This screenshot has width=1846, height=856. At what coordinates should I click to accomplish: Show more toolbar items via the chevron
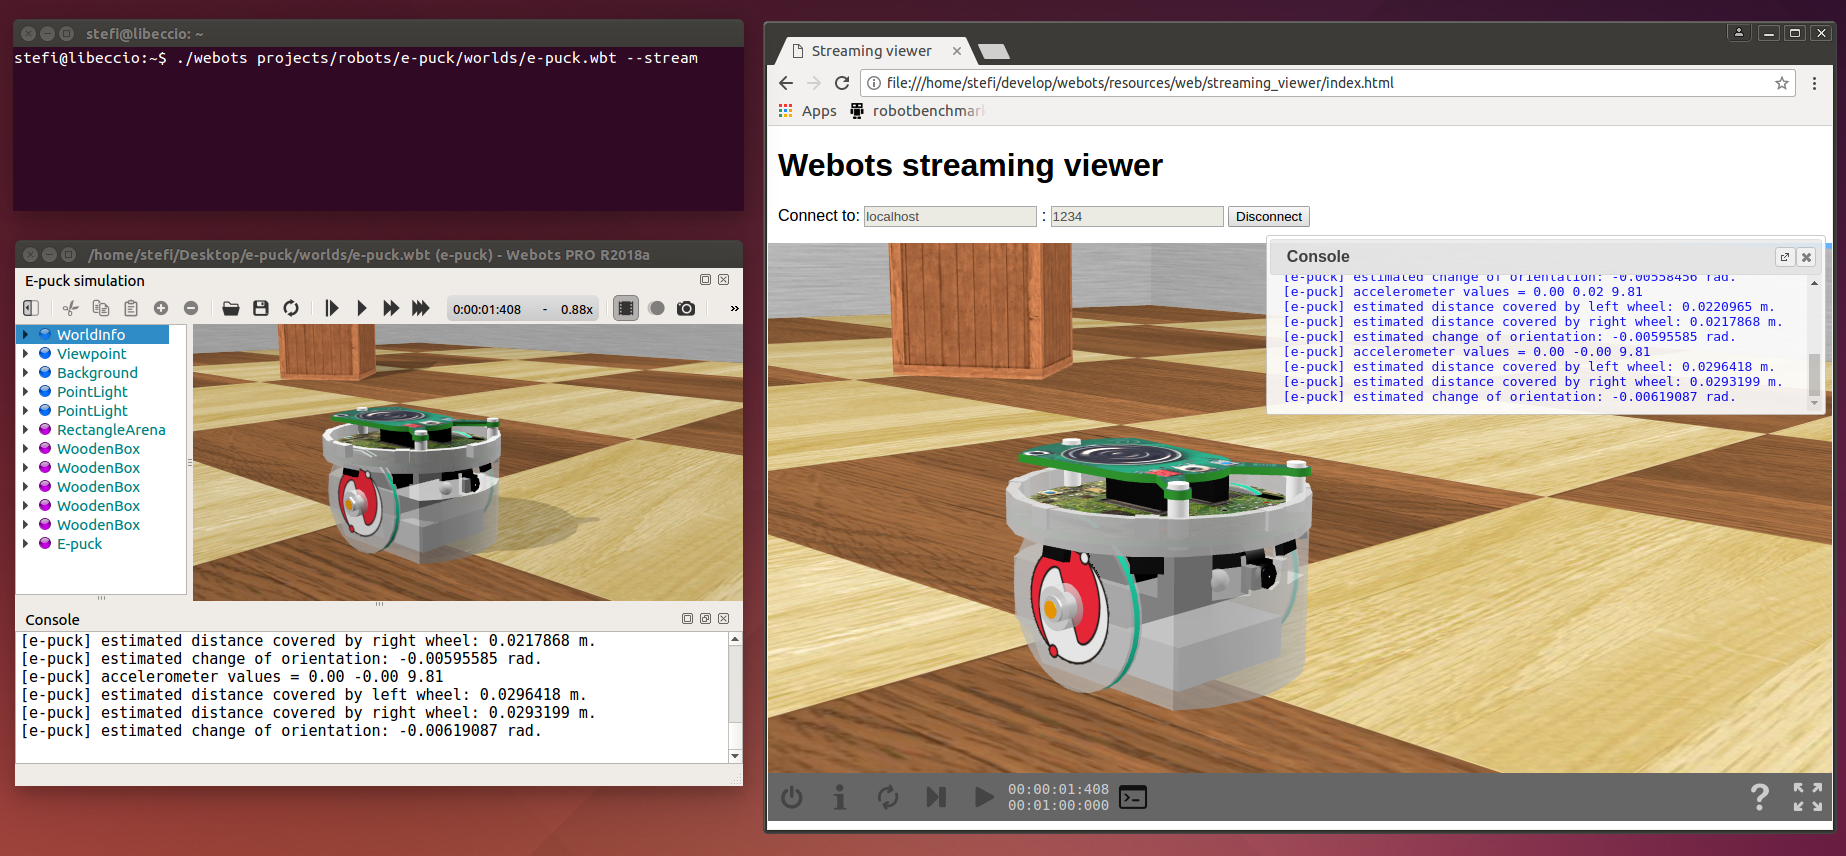pos(734,308)
